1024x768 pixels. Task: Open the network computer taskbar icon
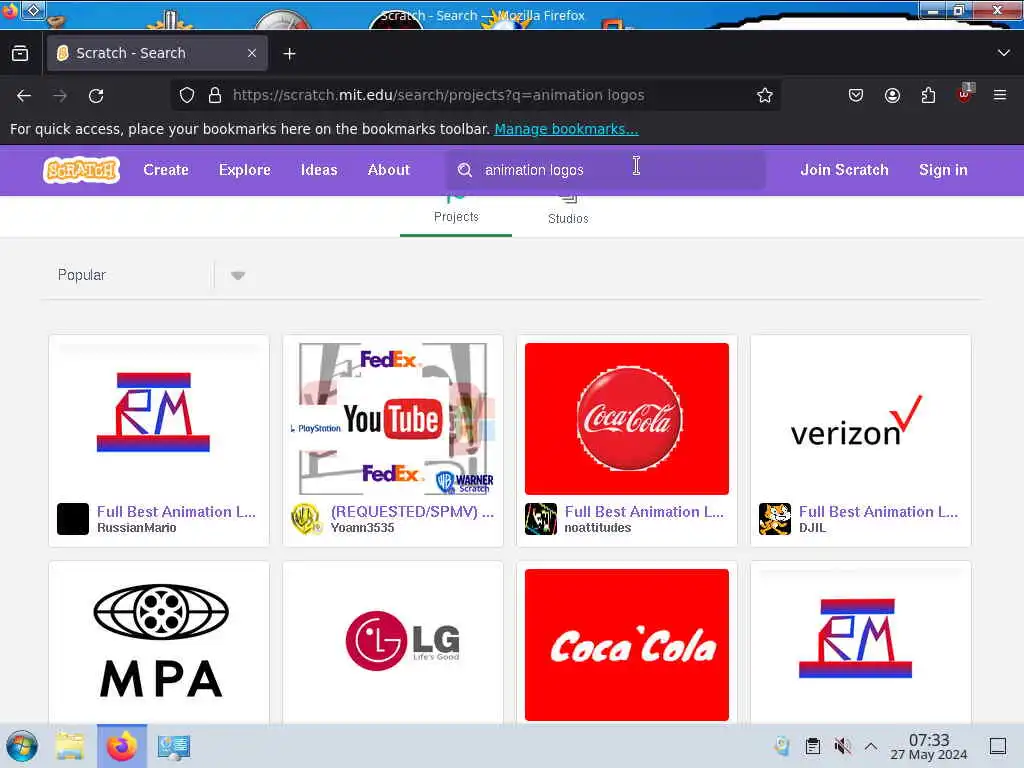click(x=174, y=746)
